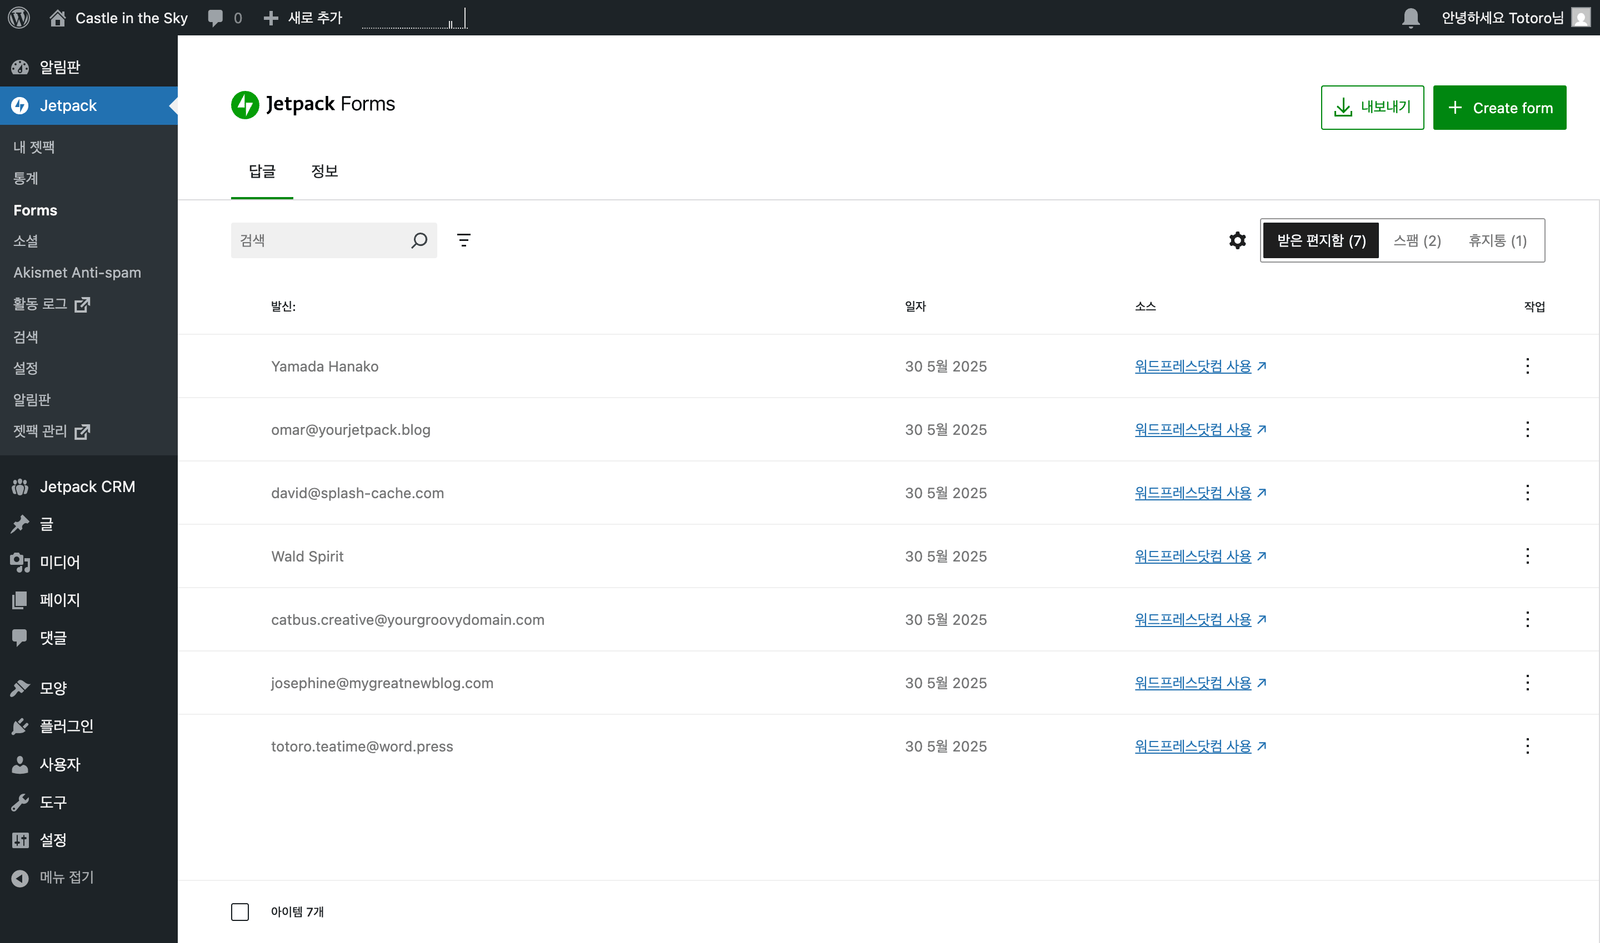Click the search magnifier icon

(x=419, y=240)
